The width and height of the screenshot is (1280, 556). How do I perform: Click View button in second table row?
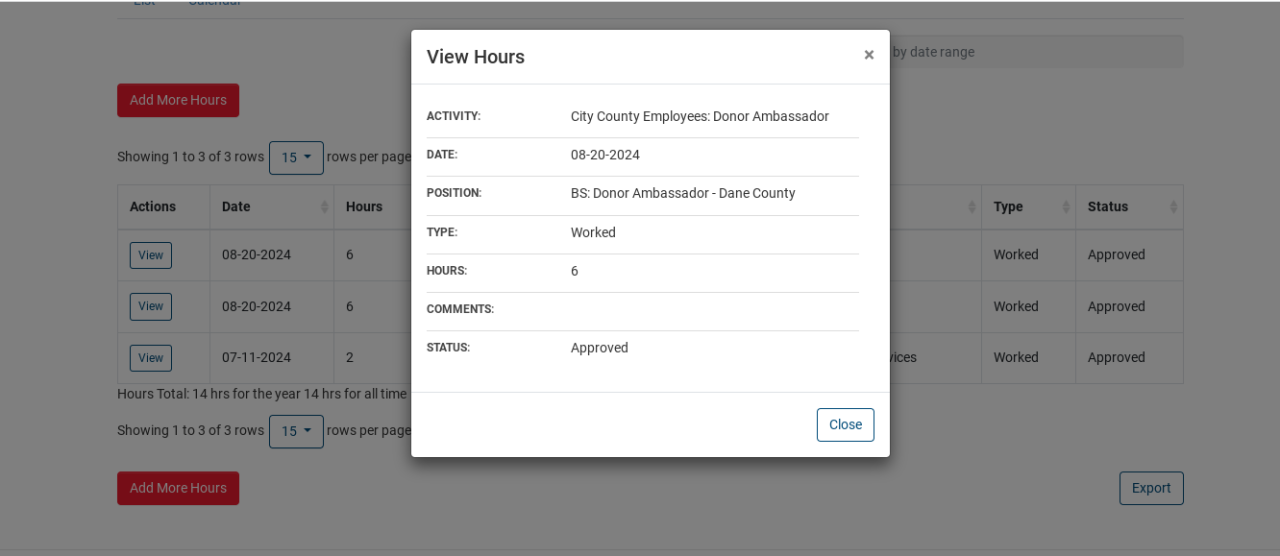click(x=151, y=307)
